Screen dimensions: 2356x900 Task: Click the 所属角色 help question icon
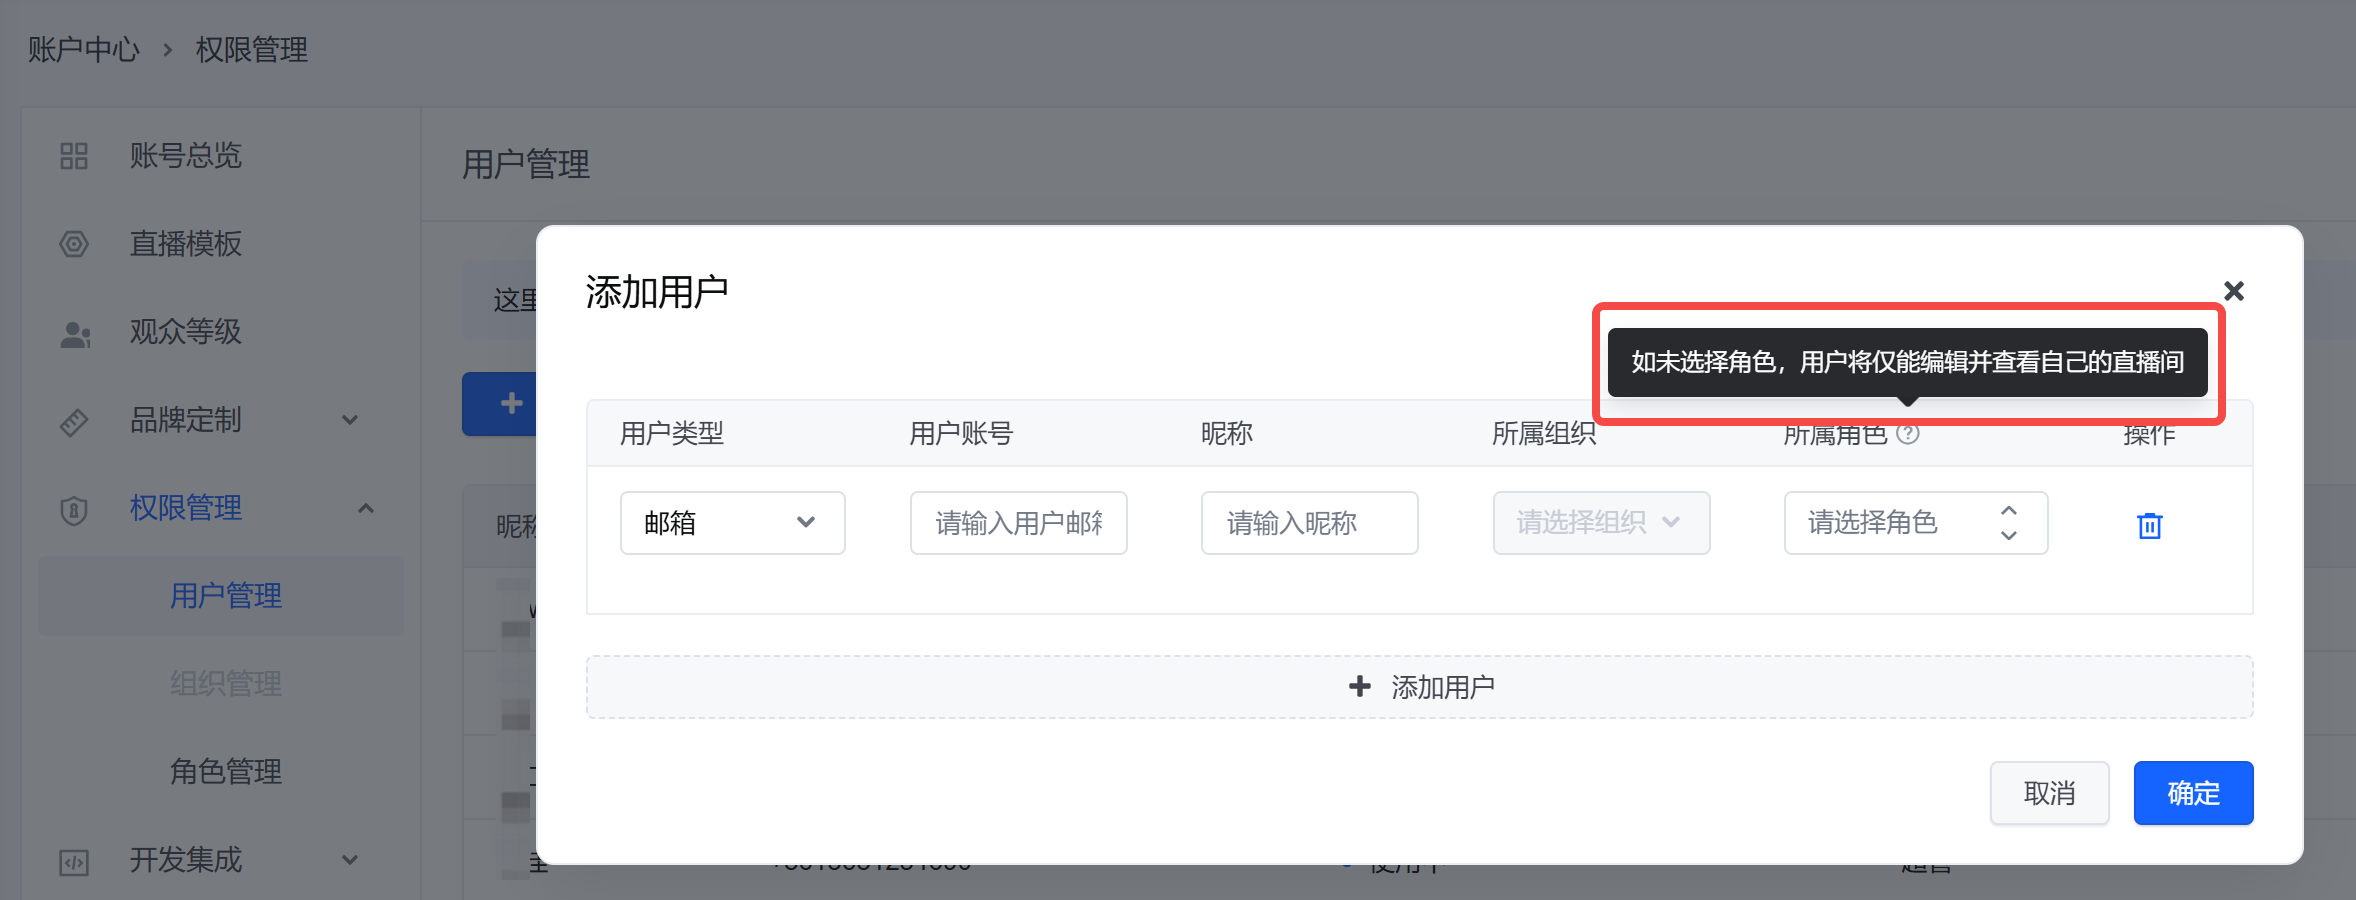(1908, 433)
